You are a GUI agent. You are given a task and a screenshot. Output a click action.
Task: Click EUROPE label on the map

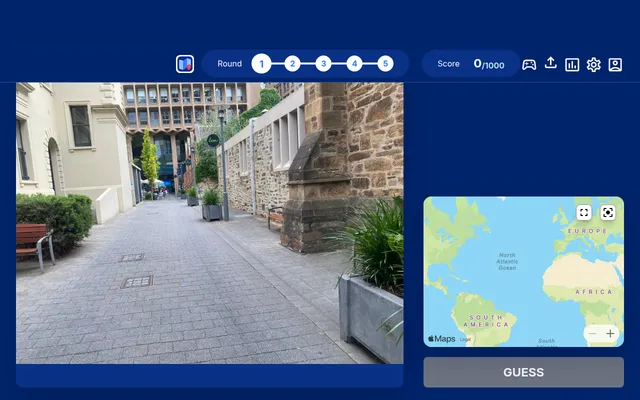[x=587, y=231]
